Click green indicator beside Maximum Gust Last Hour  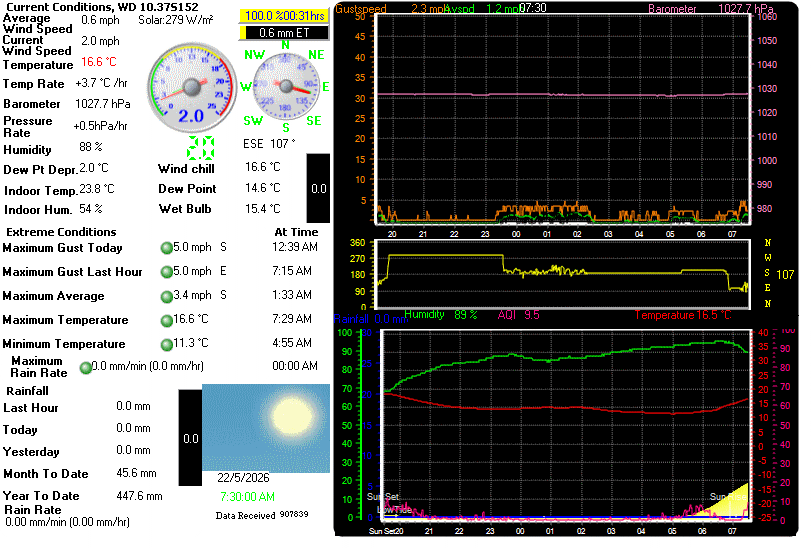point(166,272)
